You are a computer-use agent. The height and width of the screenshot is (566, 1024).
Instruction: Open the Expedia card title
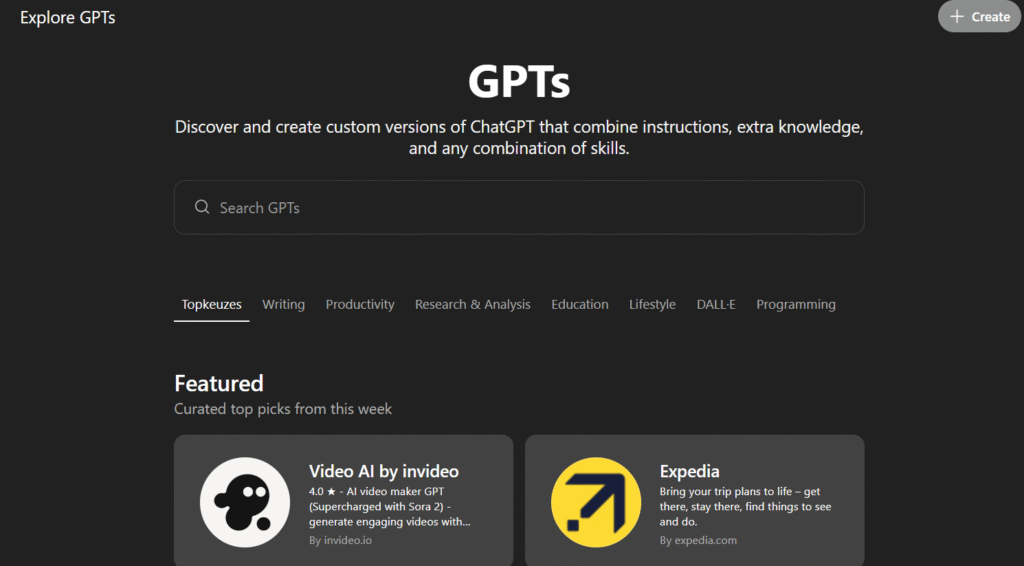click(x=690, y=471)
